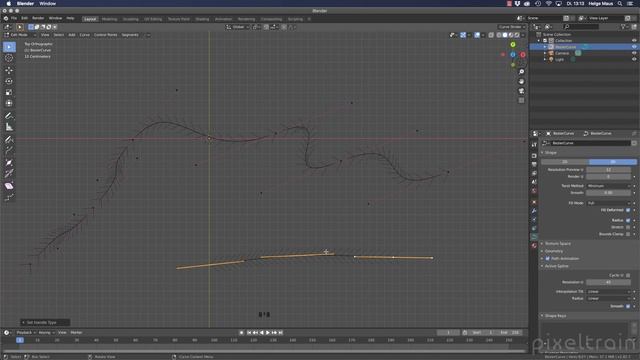Select the Draw curve tool

pos(9,139)
